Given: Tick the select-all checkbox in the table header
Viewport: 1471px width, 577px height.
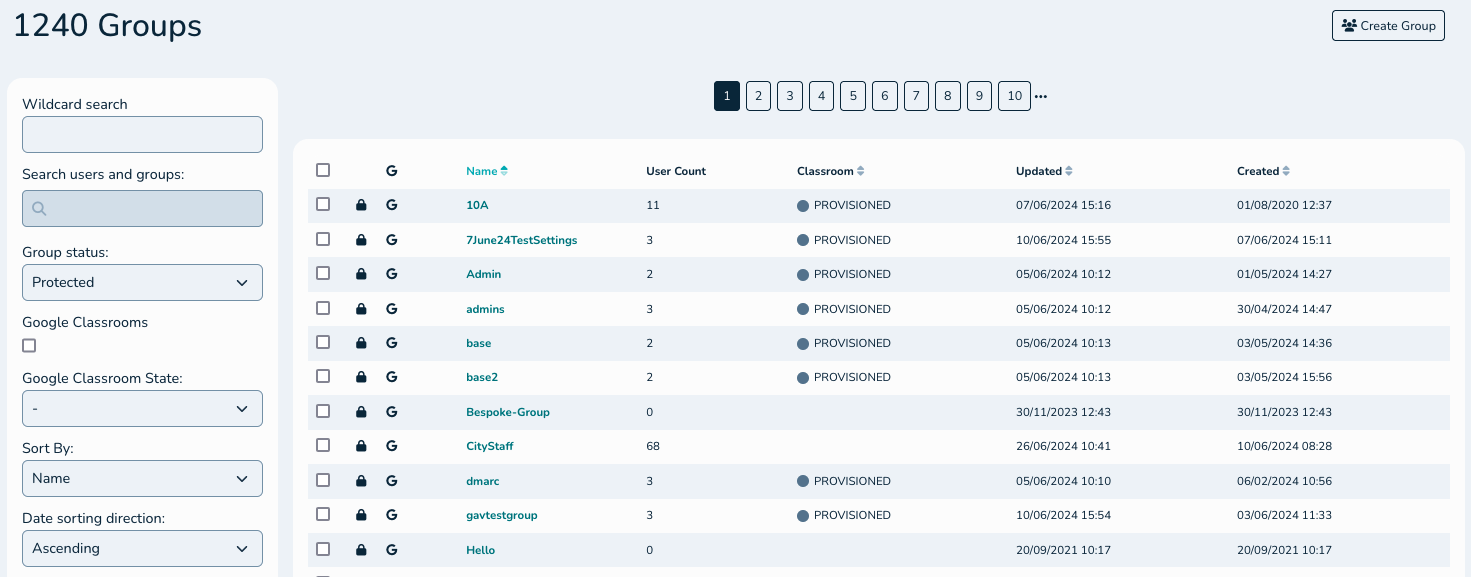Looking at the screenshot, I should coord(323,170).
